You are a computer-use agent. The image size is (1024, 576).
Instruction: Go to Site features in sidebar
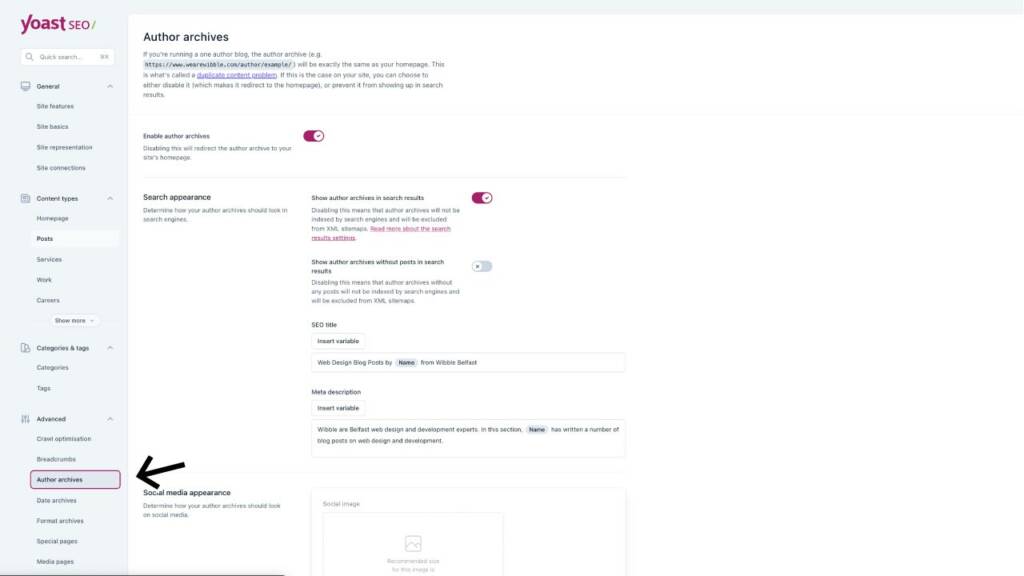[x=55, y=106]
